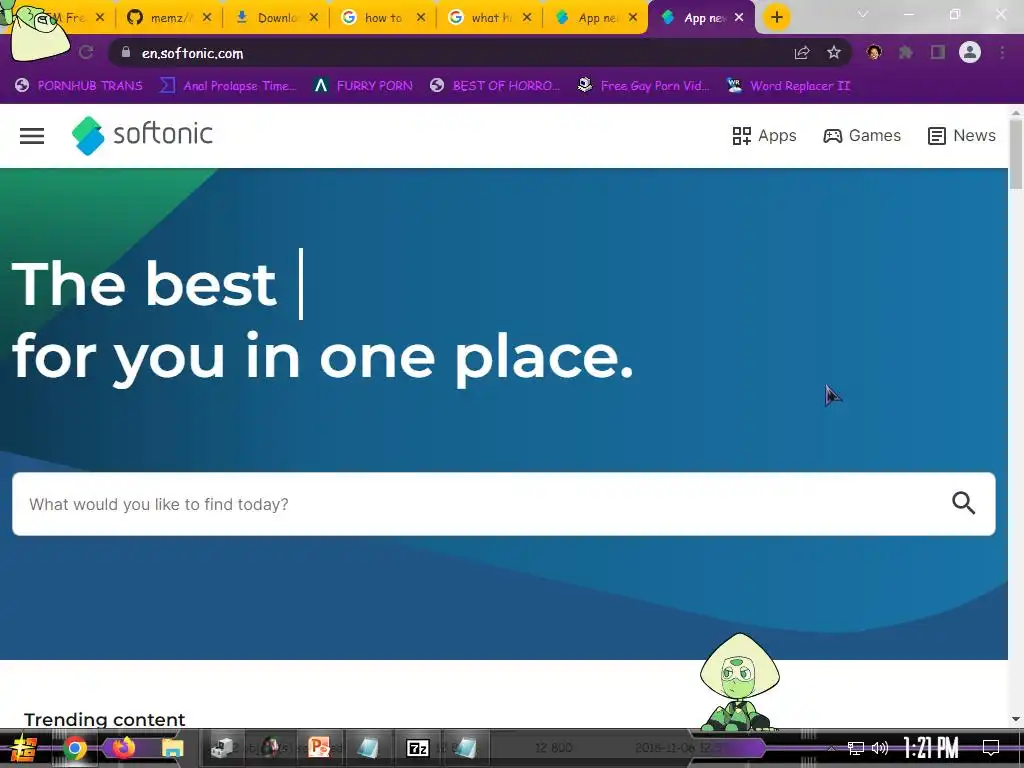View site info via the lock icon
Viewport: 1024px width, 768px height.
(126, 53)
